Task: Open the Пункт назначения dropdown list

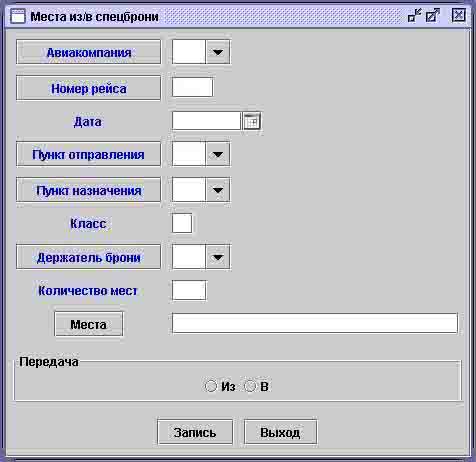Action: click(218, 190)
